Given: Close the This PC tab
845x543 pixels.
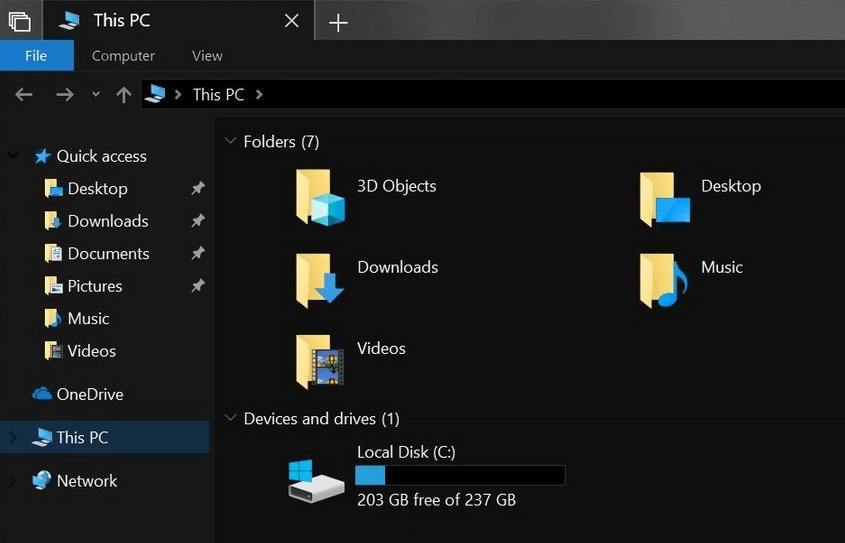Looking at the screenshot, I should click(x=292, y=21).
